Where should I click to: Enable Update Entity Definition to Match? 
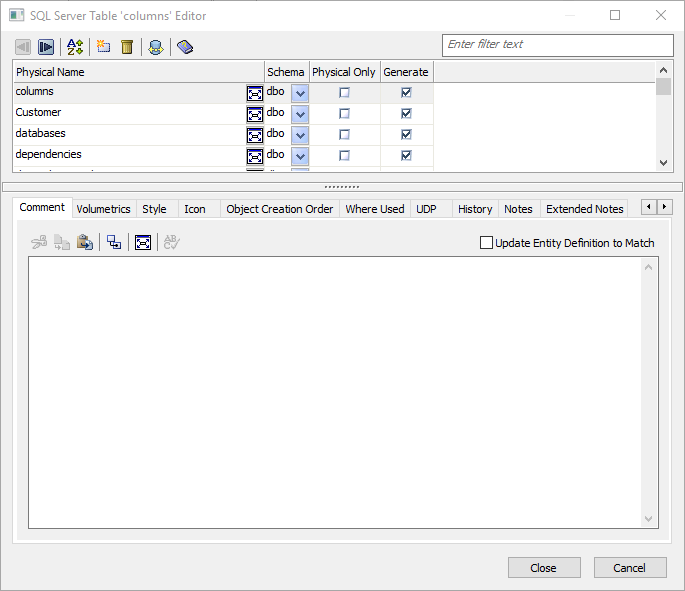click(x=487, y=242)
